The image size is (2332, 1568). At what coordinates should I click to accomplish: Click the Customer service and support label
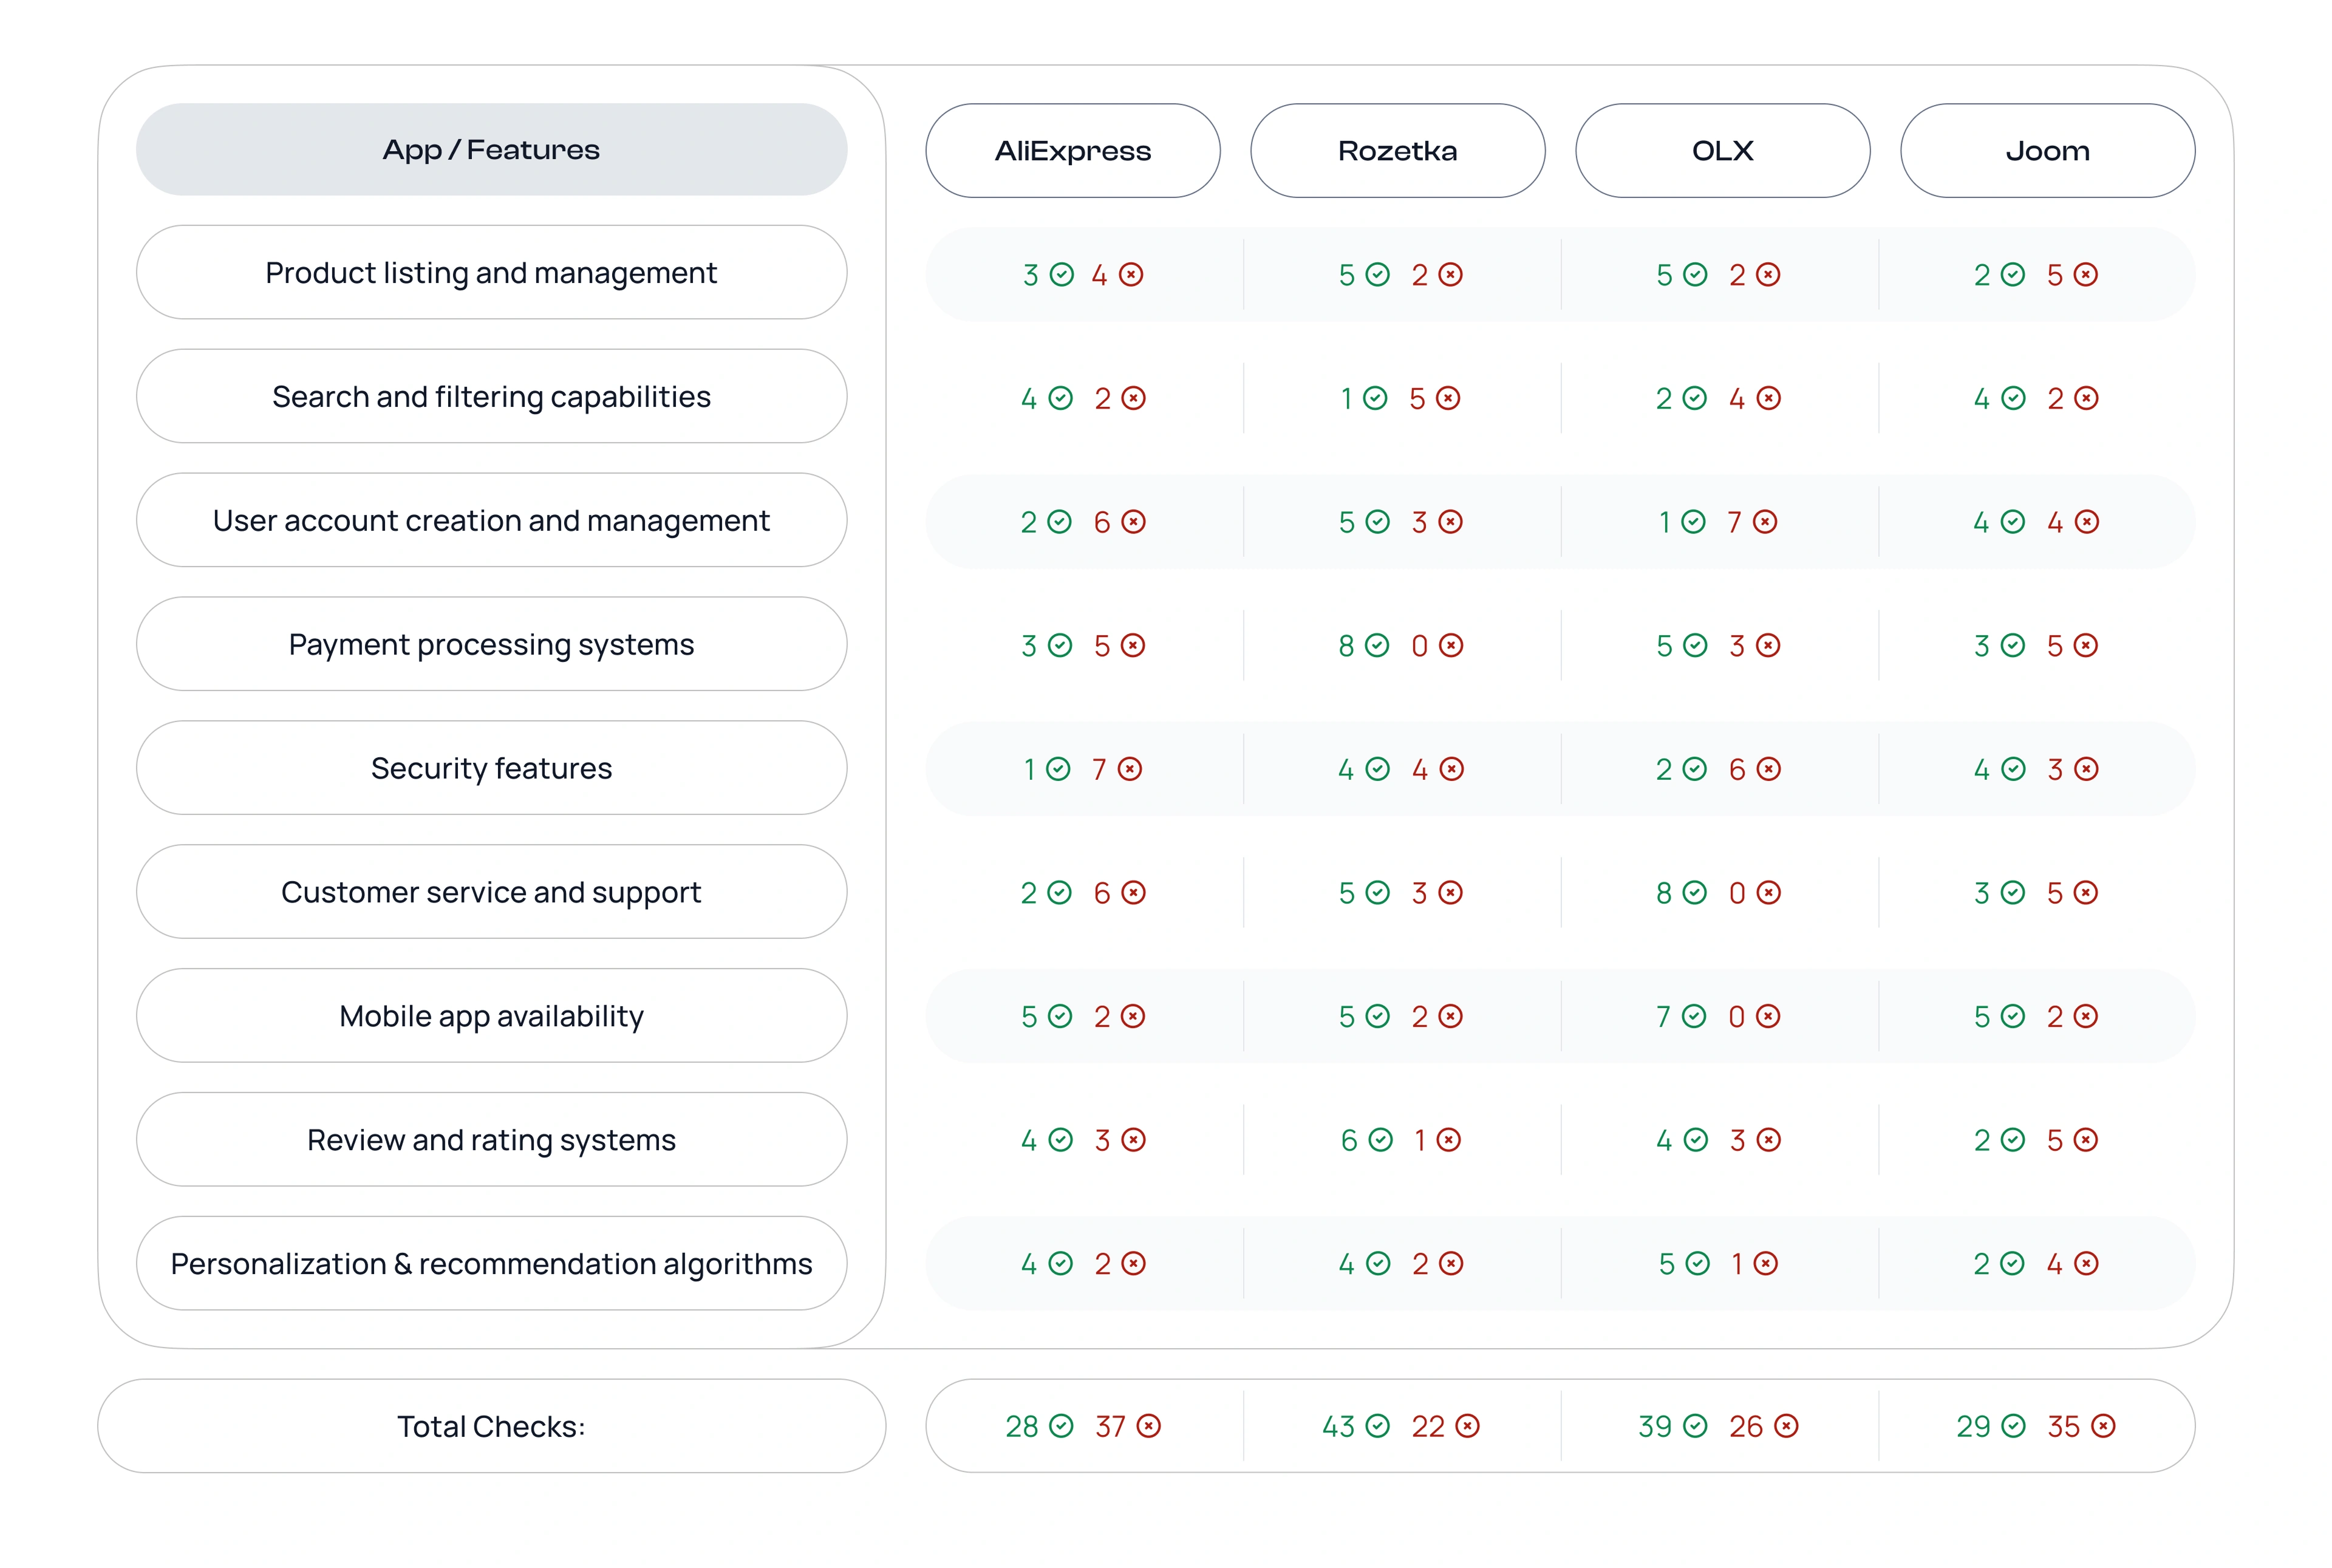(x=491, y=891)
